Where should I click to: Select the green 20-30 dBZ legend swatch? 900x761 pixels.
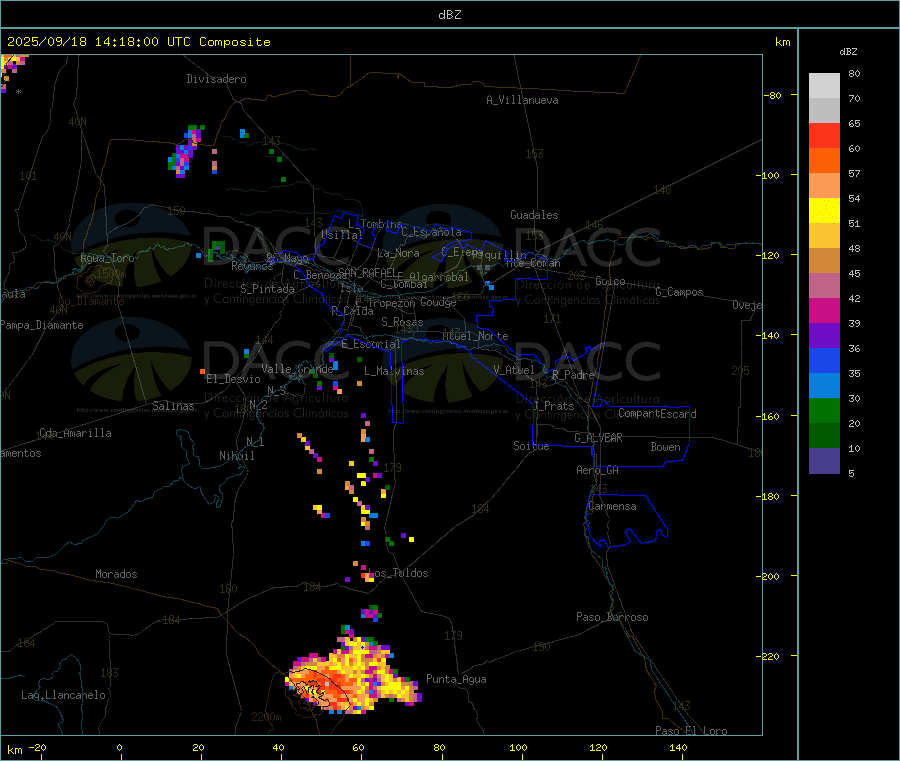point(824,410)
